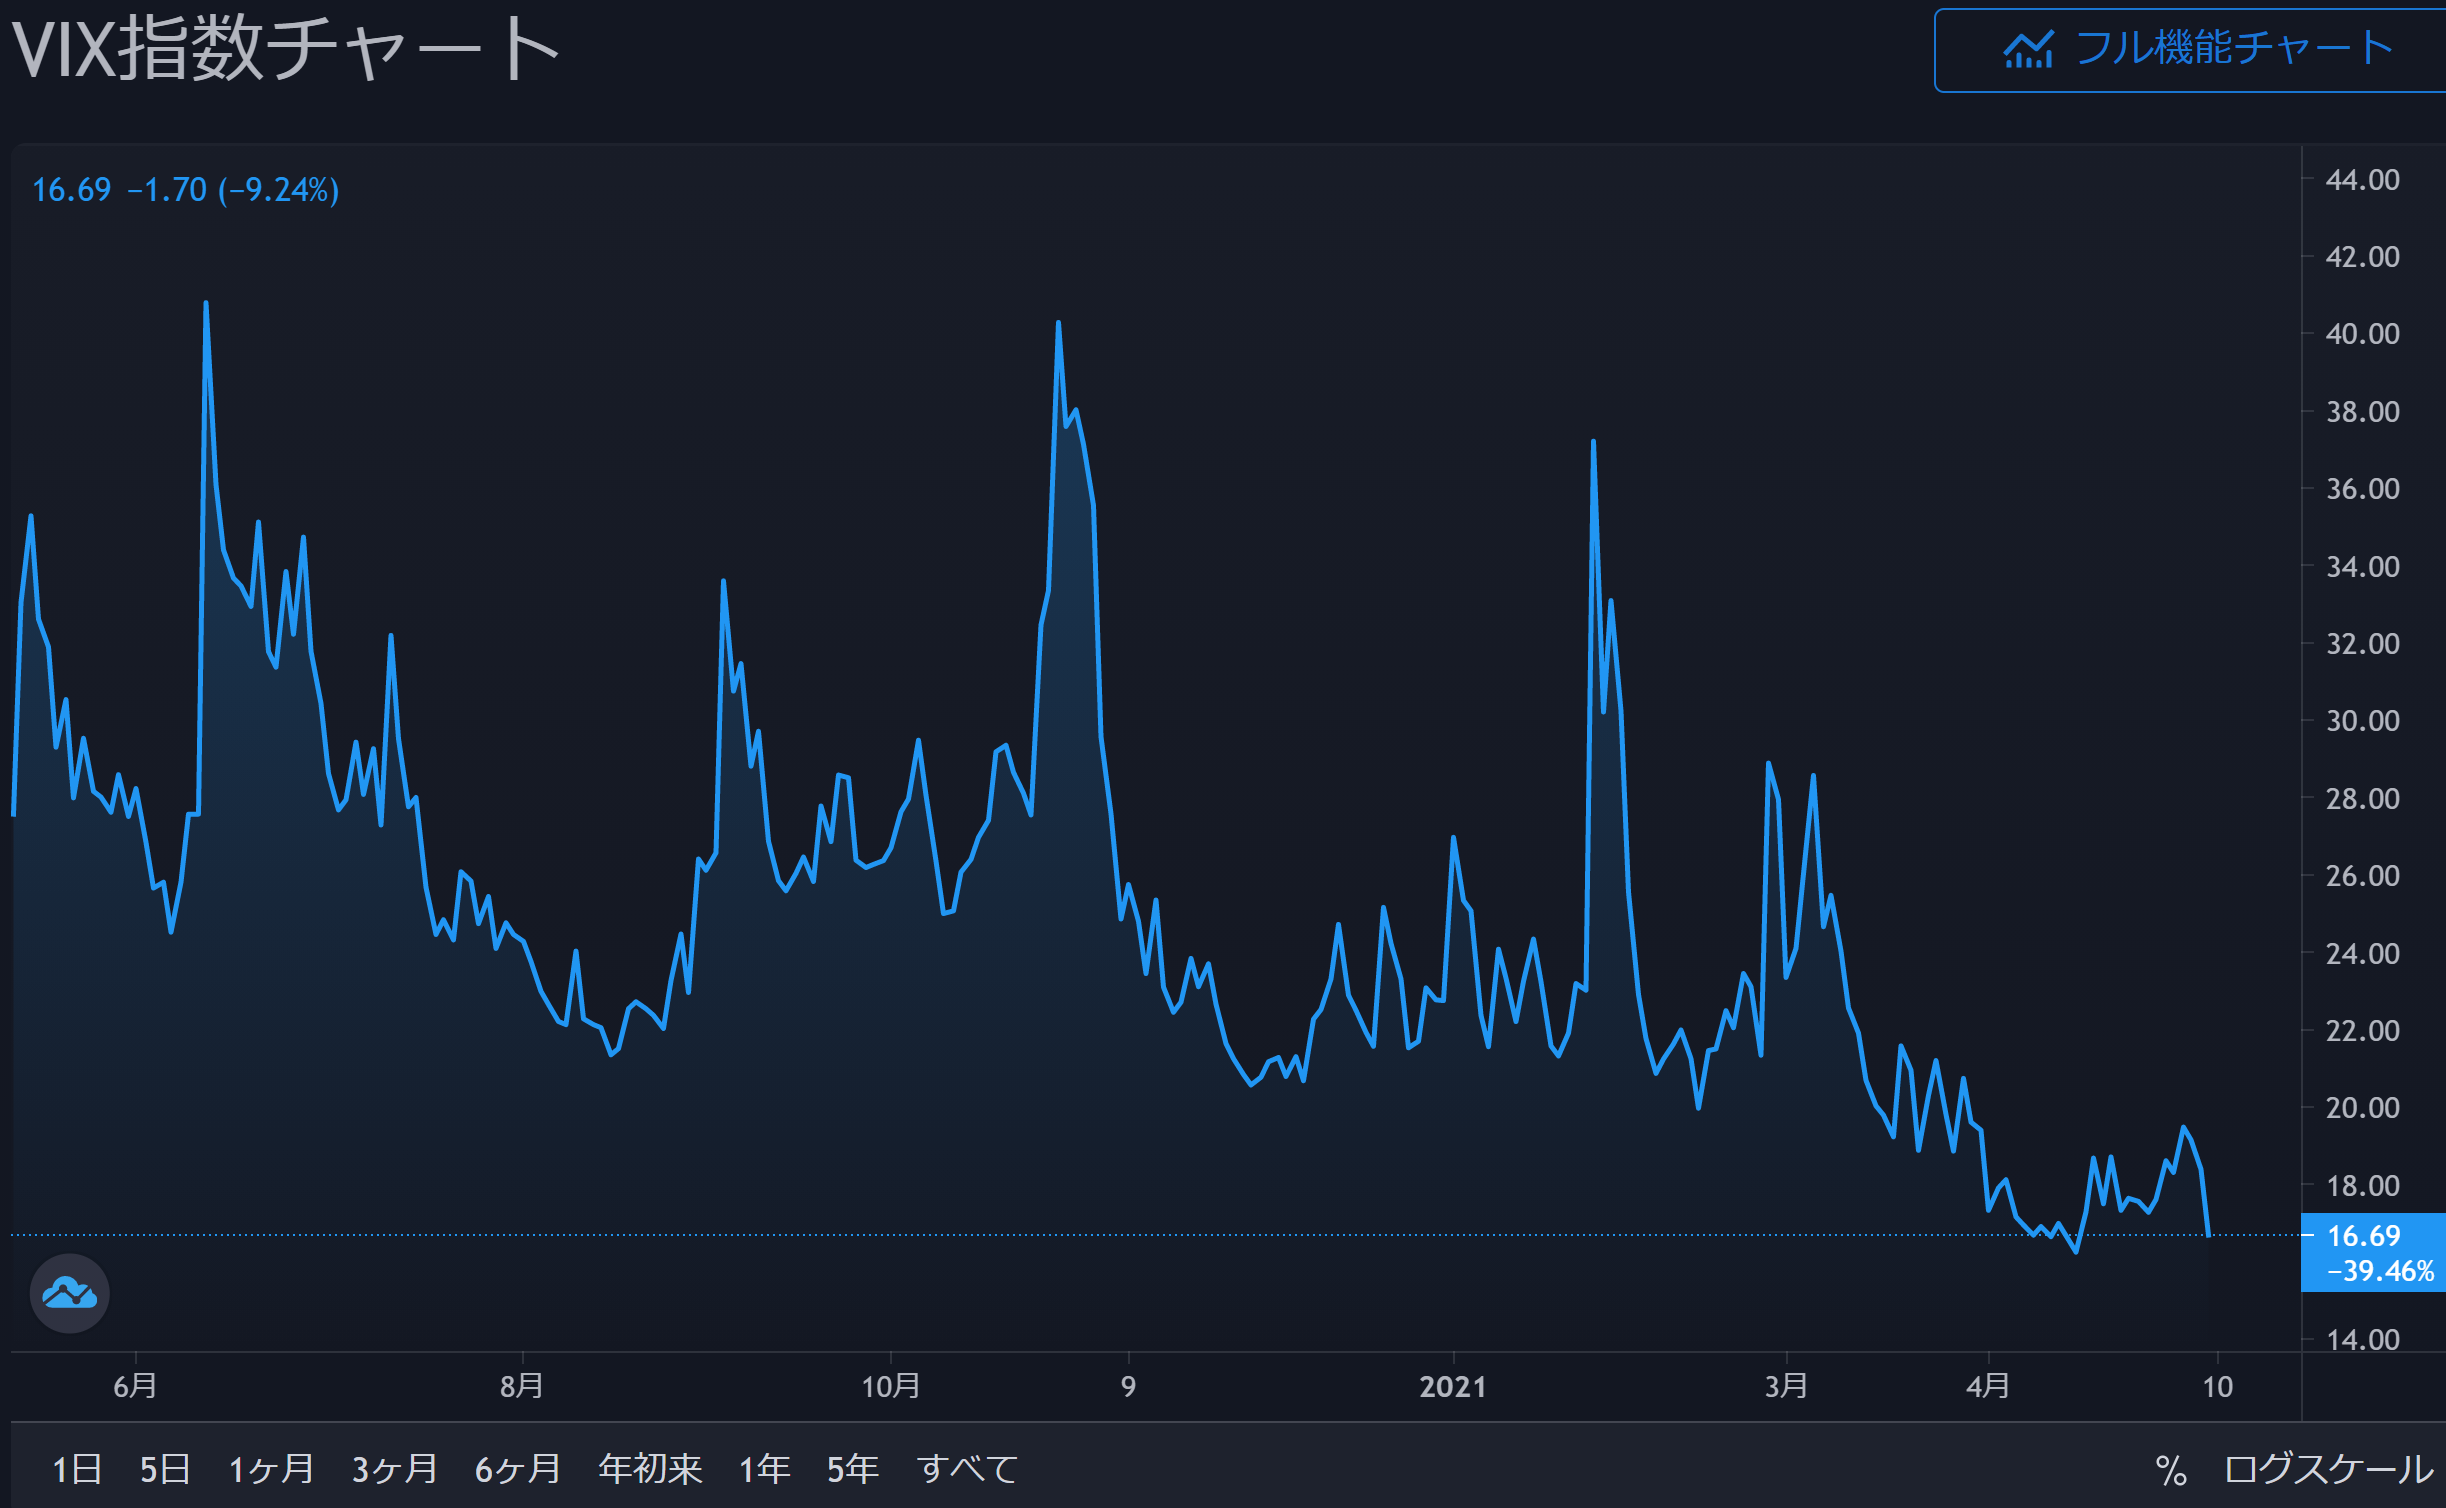This screenshot has width=2446, height=1508.
Task: Switch to the 1ヶ月 range
Action: (271, 1469)
